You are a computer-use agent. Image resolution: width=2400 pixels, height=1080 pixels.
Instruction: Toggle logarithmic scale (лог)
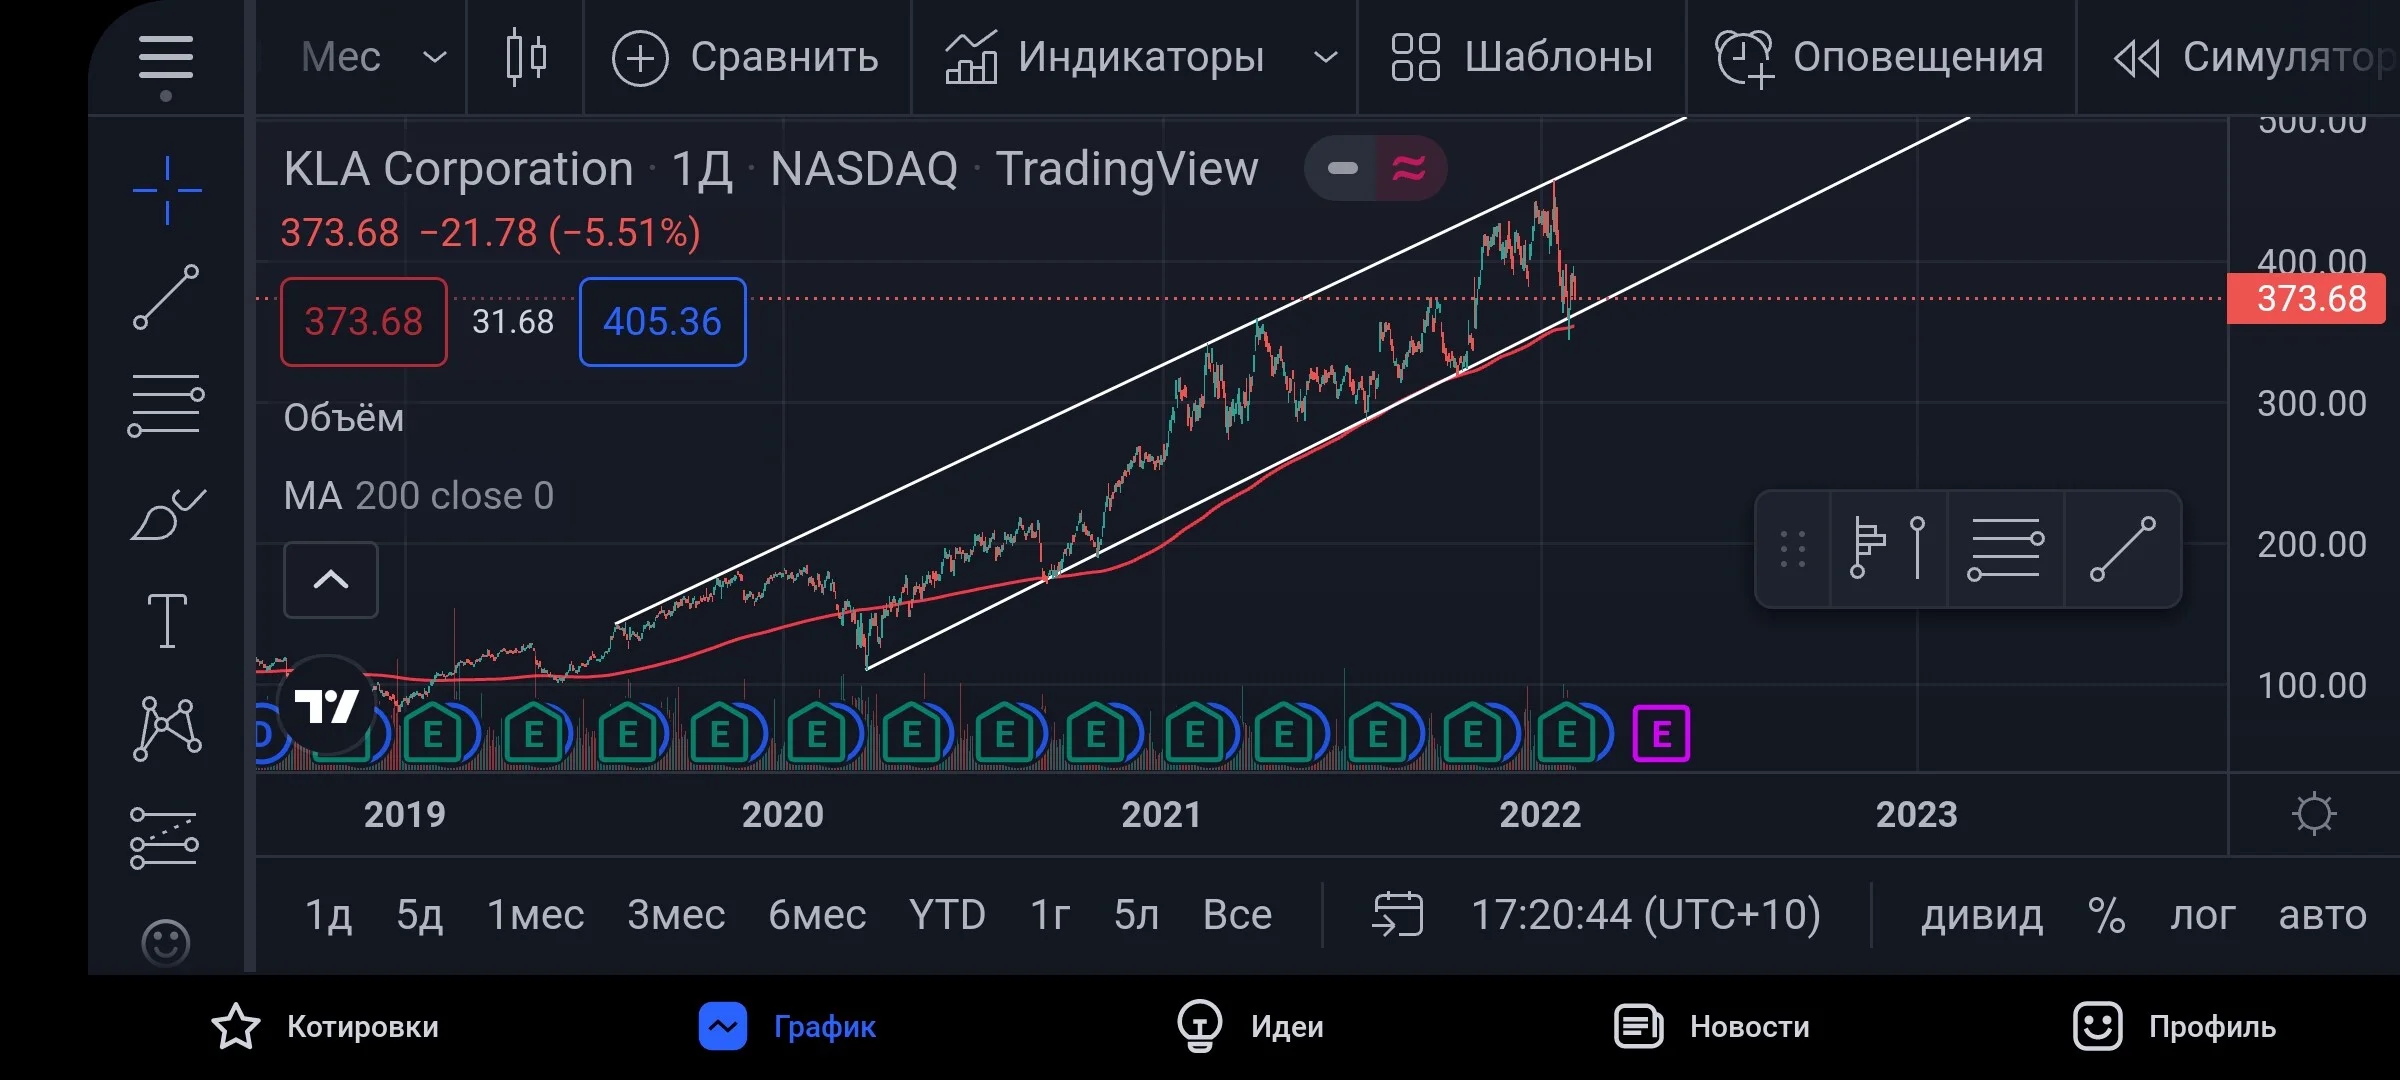[x=2202, y=915]
